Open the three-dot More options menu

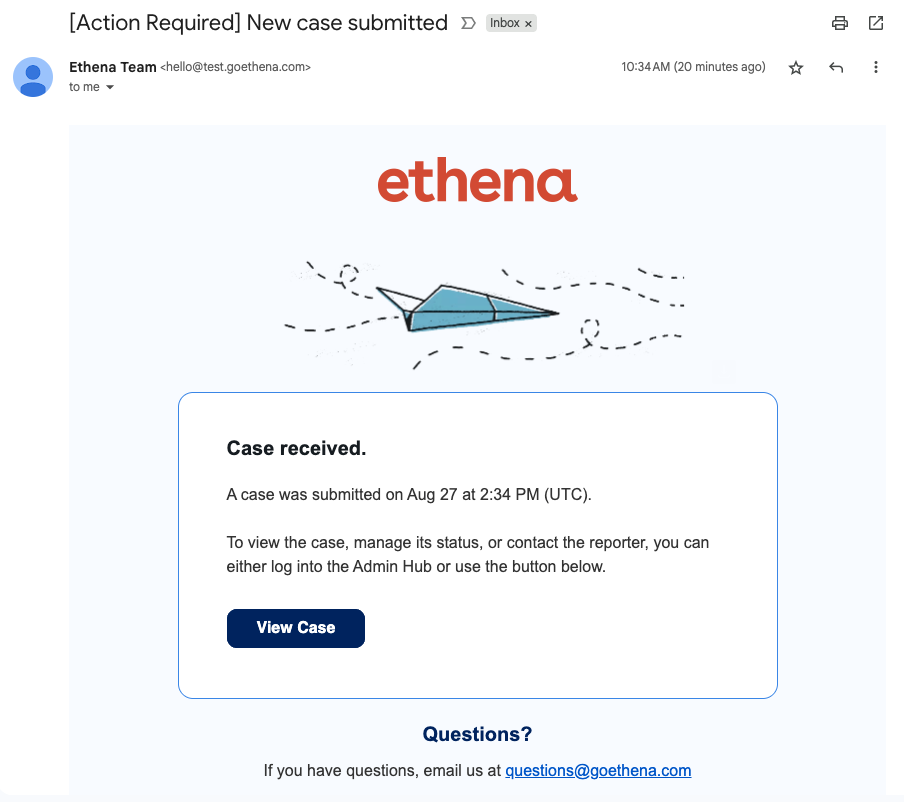[x=876, y=68]
